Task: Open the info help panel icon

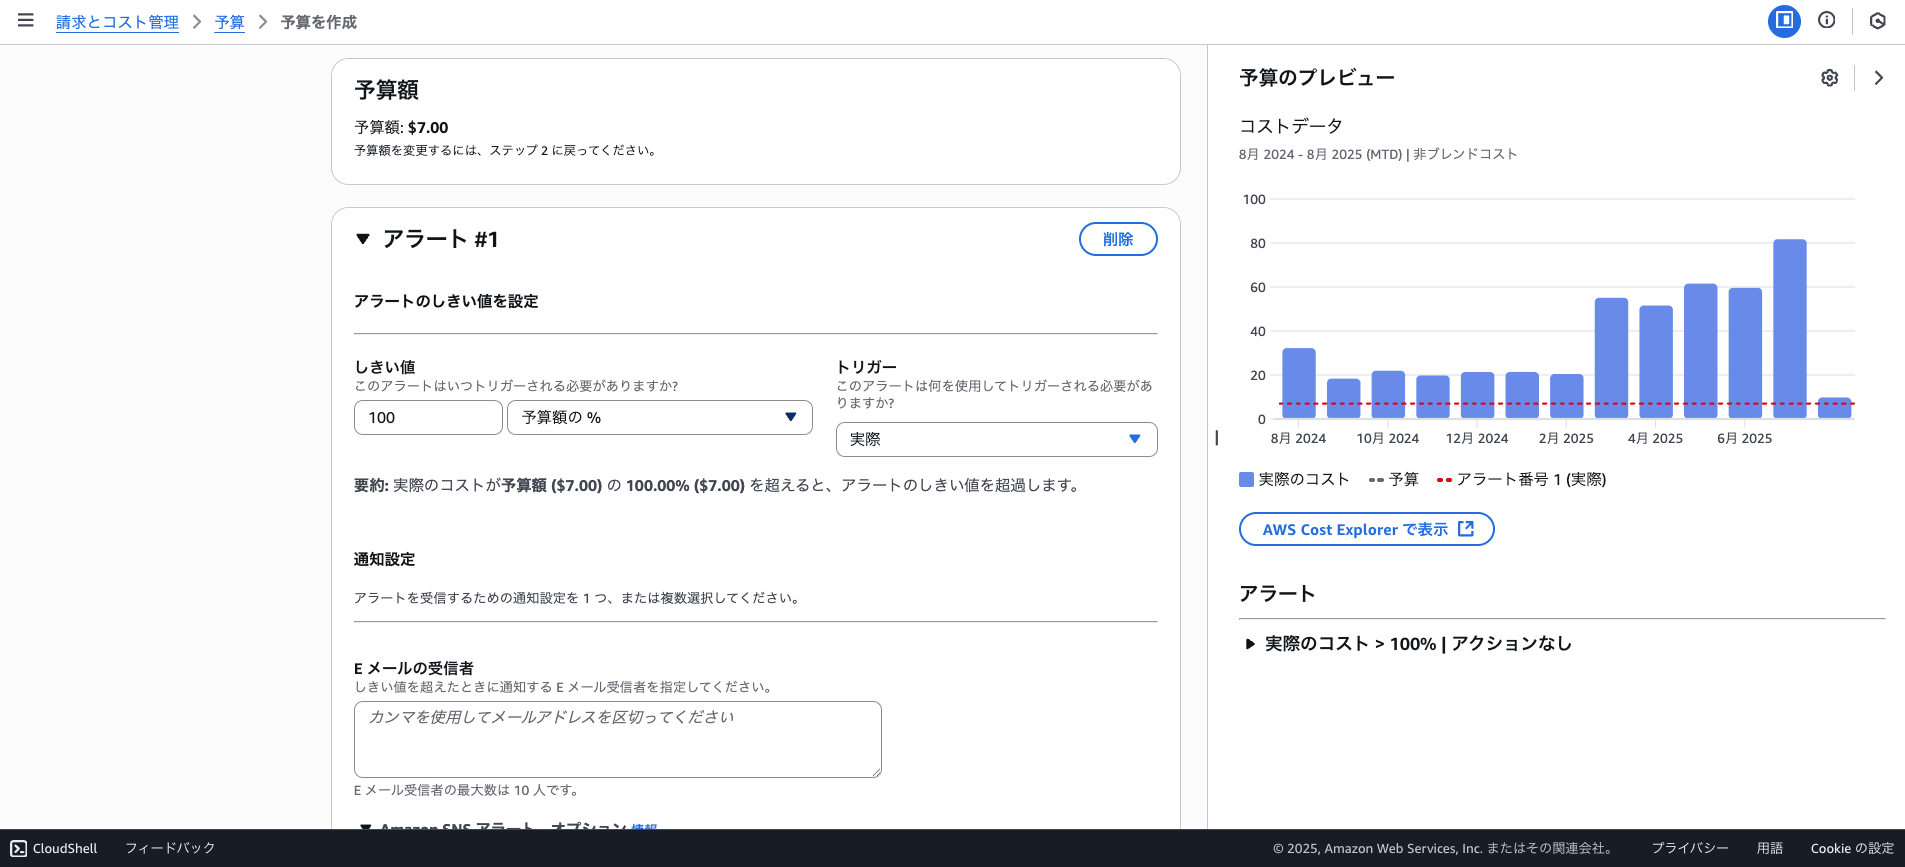Action: [1827, 21]
